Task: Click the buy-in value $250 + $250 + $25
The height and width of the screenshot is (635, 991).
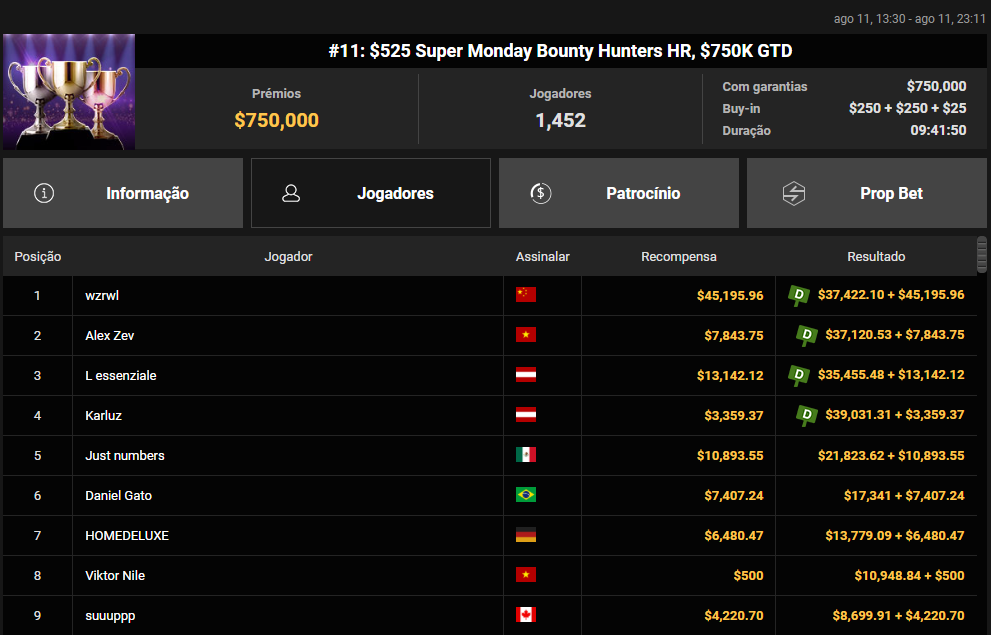Action: [908, 108]
